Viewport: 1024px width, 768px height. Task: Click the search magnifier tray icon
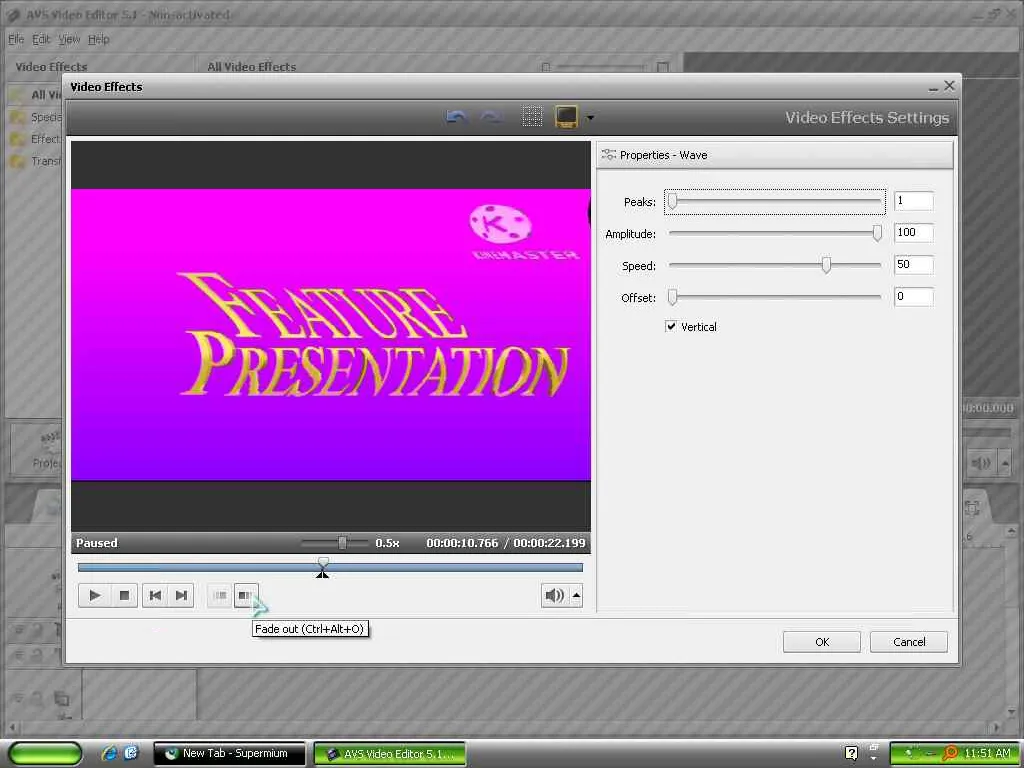[951, 754]
